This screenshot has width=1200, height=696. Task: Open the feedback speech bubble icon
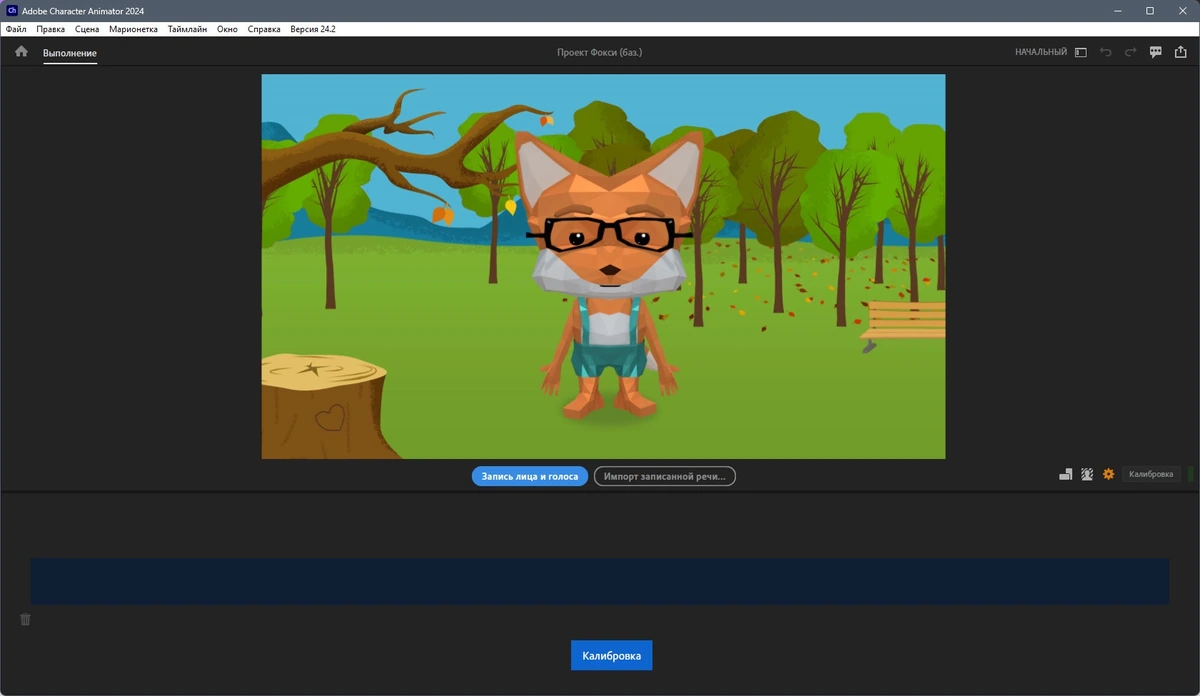coord(1155,52)
